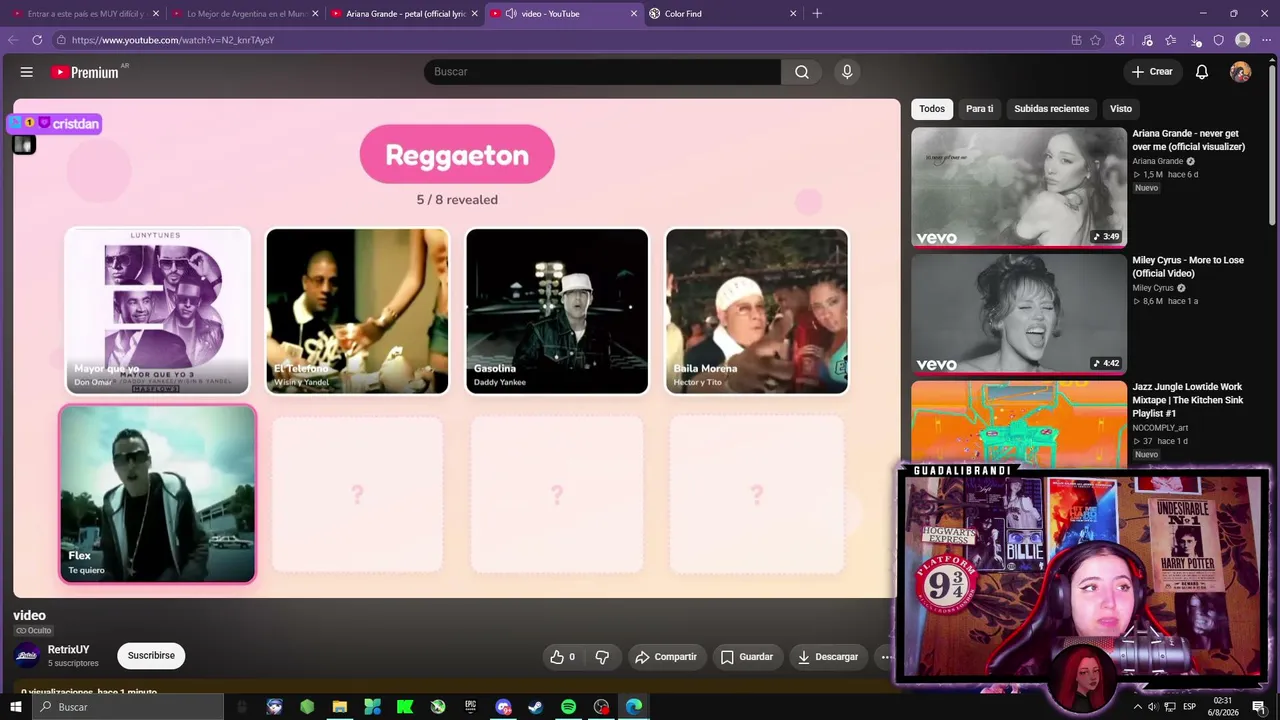
Task: Go back in browser history
Action: coord(13,40)
